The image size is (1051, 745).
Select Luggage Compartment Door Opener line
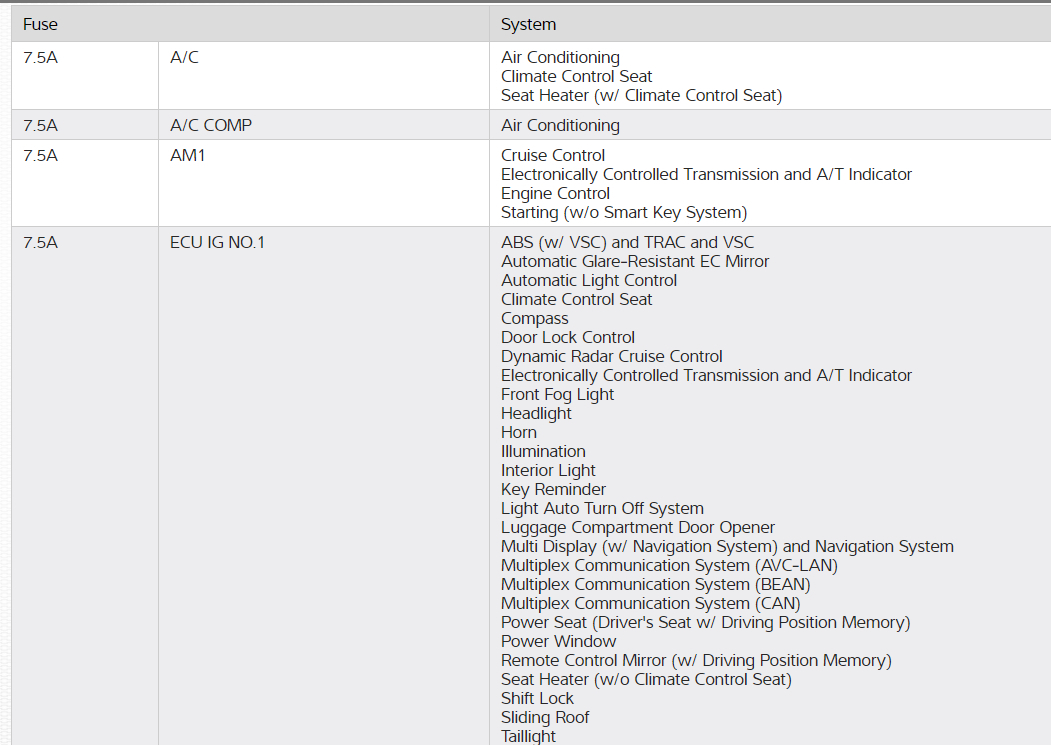coord(638,527)
